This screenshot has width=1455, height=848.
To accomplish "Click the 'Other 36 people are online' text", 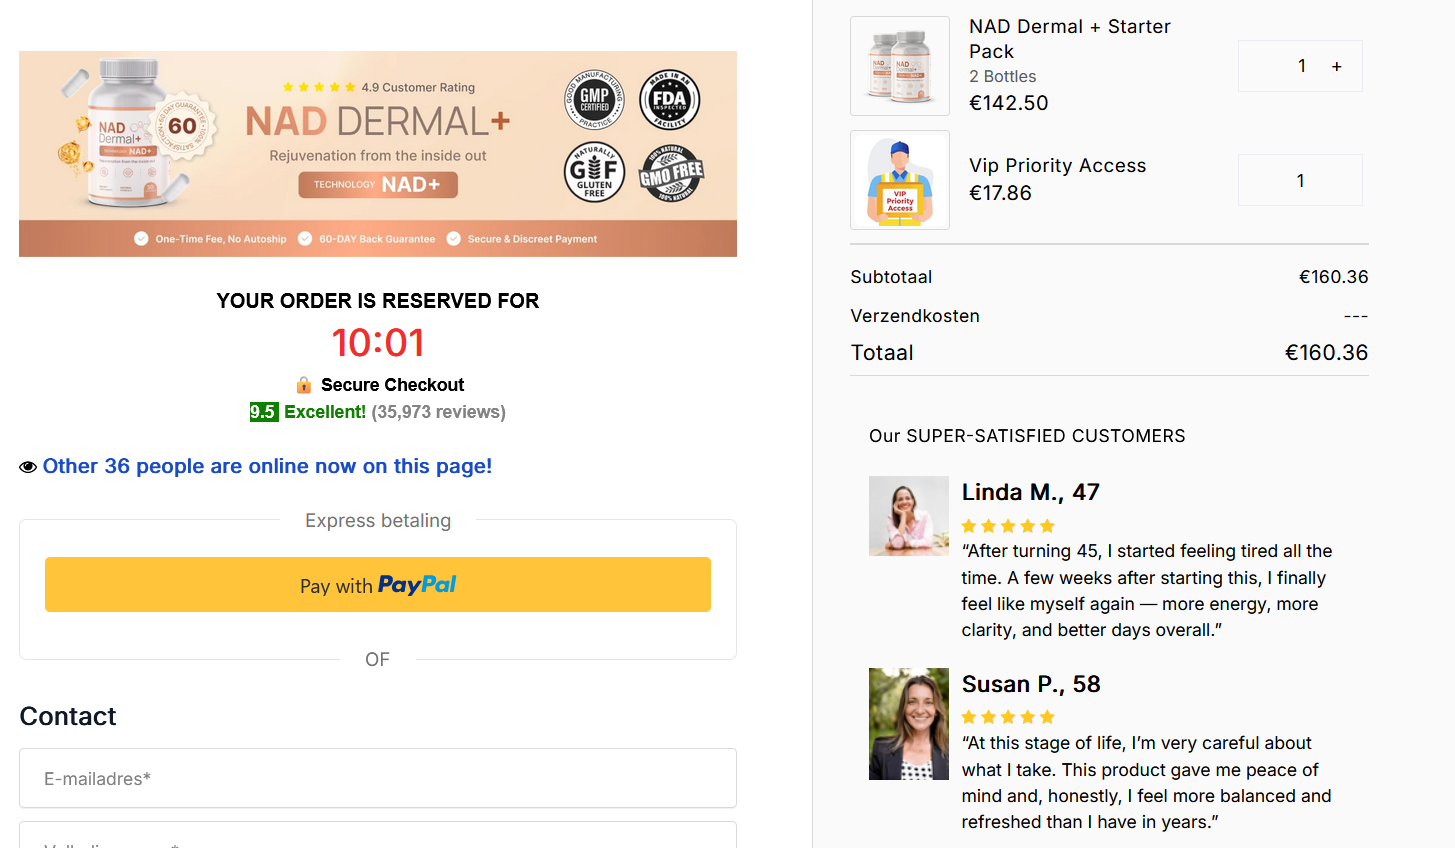I will tap(267, 466).
